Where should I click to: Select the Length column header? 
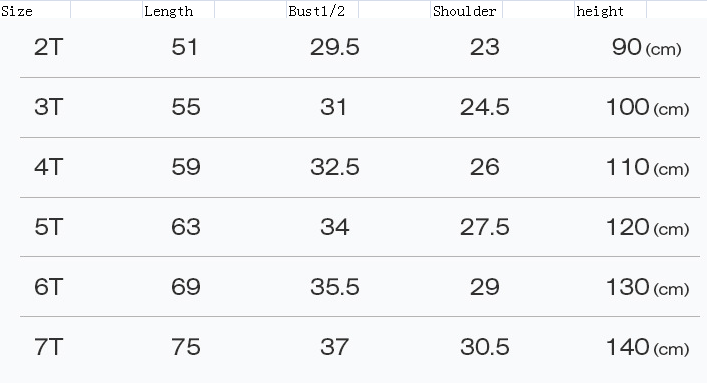coord(169,11)
